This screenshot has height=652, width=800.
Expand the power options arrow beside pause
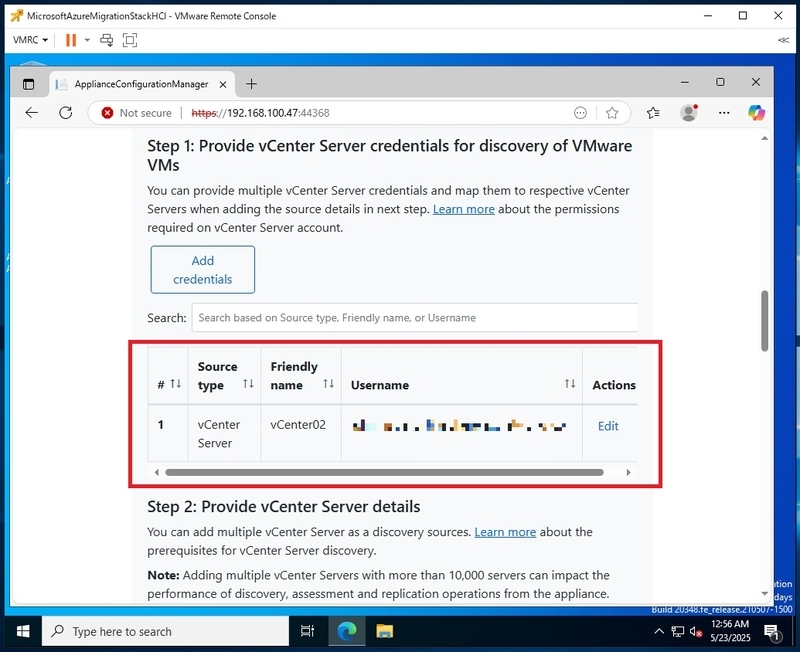[87, 40]
